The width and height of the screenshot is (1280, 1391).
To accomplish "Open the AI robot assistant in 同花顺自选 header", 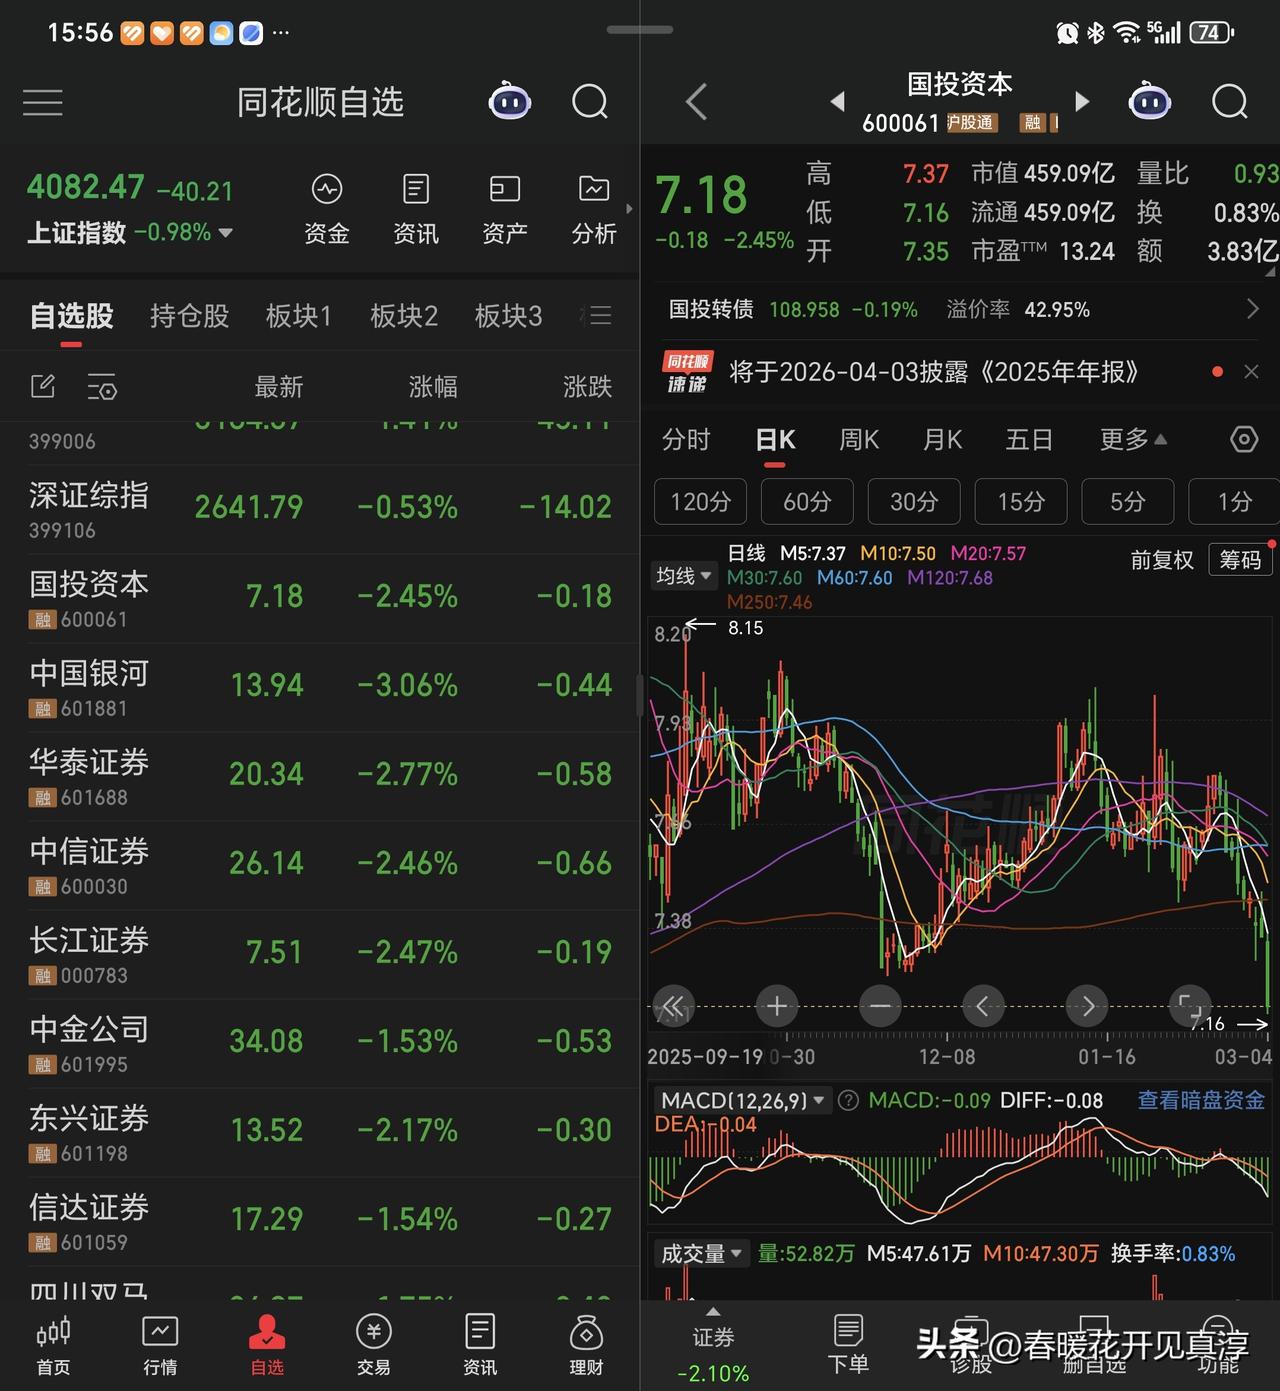I will [510, 101].
